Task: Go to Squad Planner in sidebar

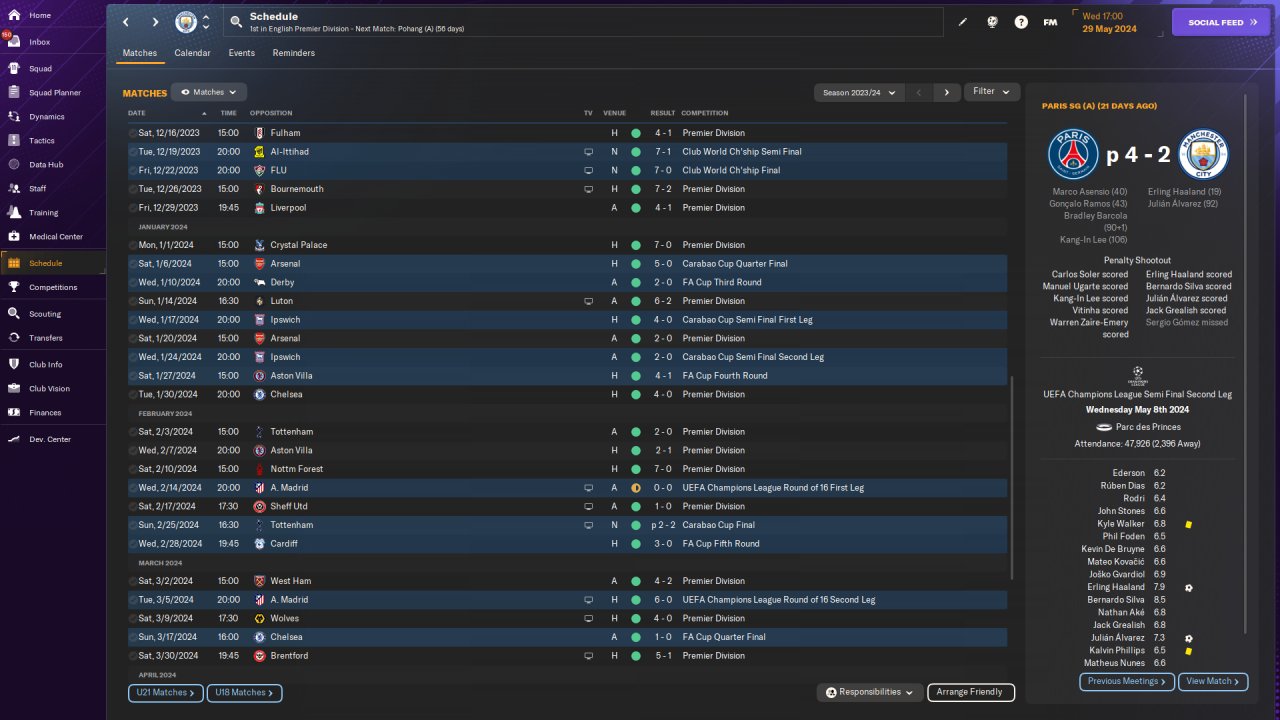Action: click(x=55, y=93)
